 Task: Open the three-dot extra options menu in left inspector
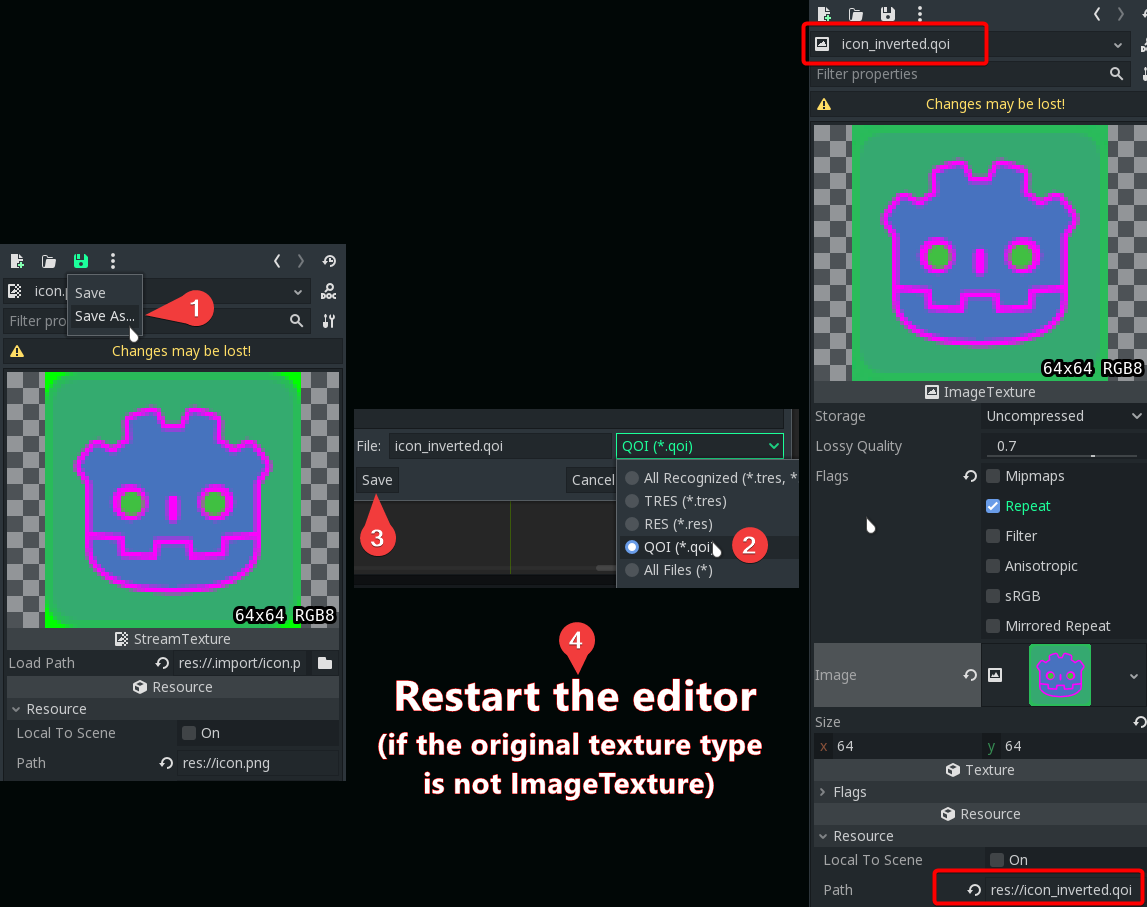[113, 261]
